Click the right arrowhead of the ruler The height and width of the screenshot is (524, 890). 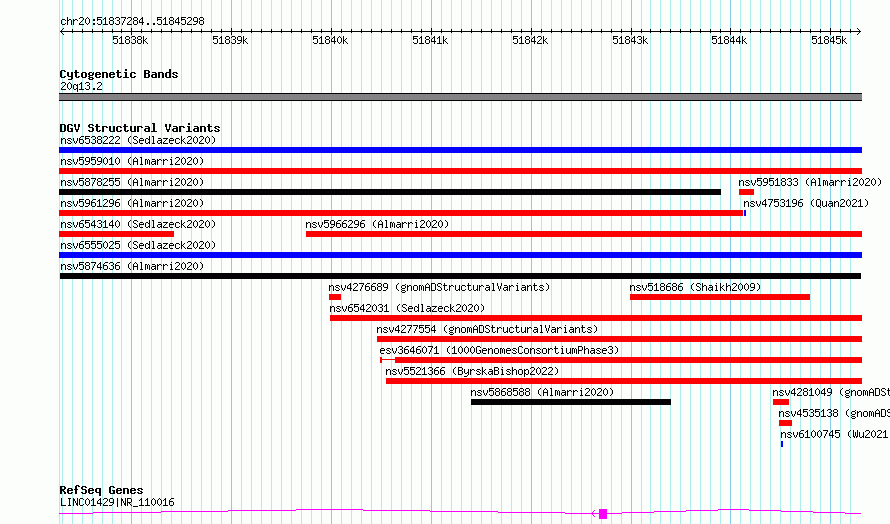point(859,32)
